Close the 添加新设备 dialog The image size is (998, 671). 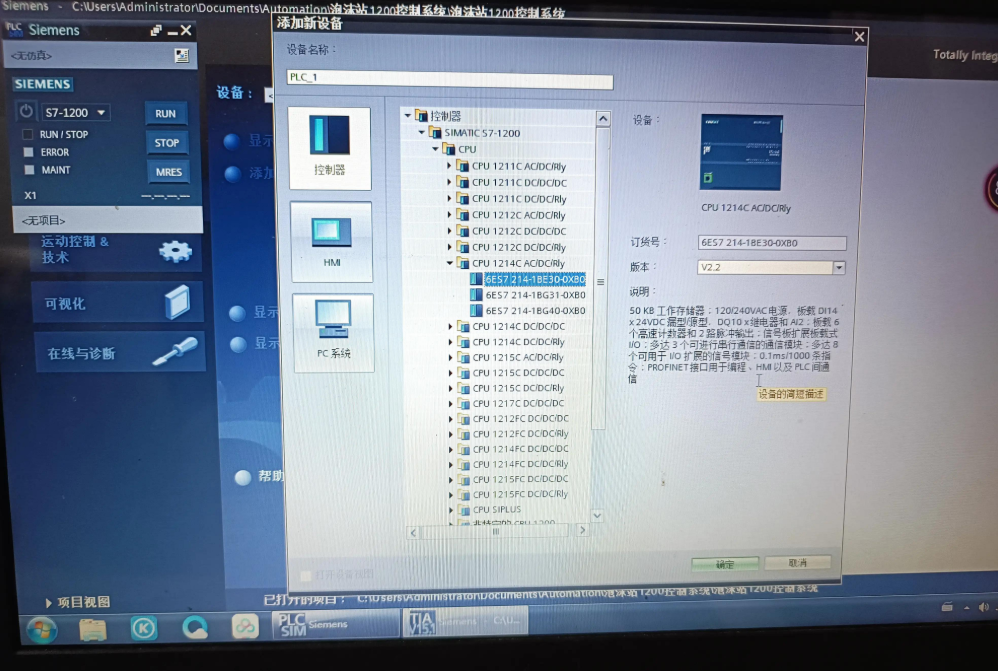859,37
